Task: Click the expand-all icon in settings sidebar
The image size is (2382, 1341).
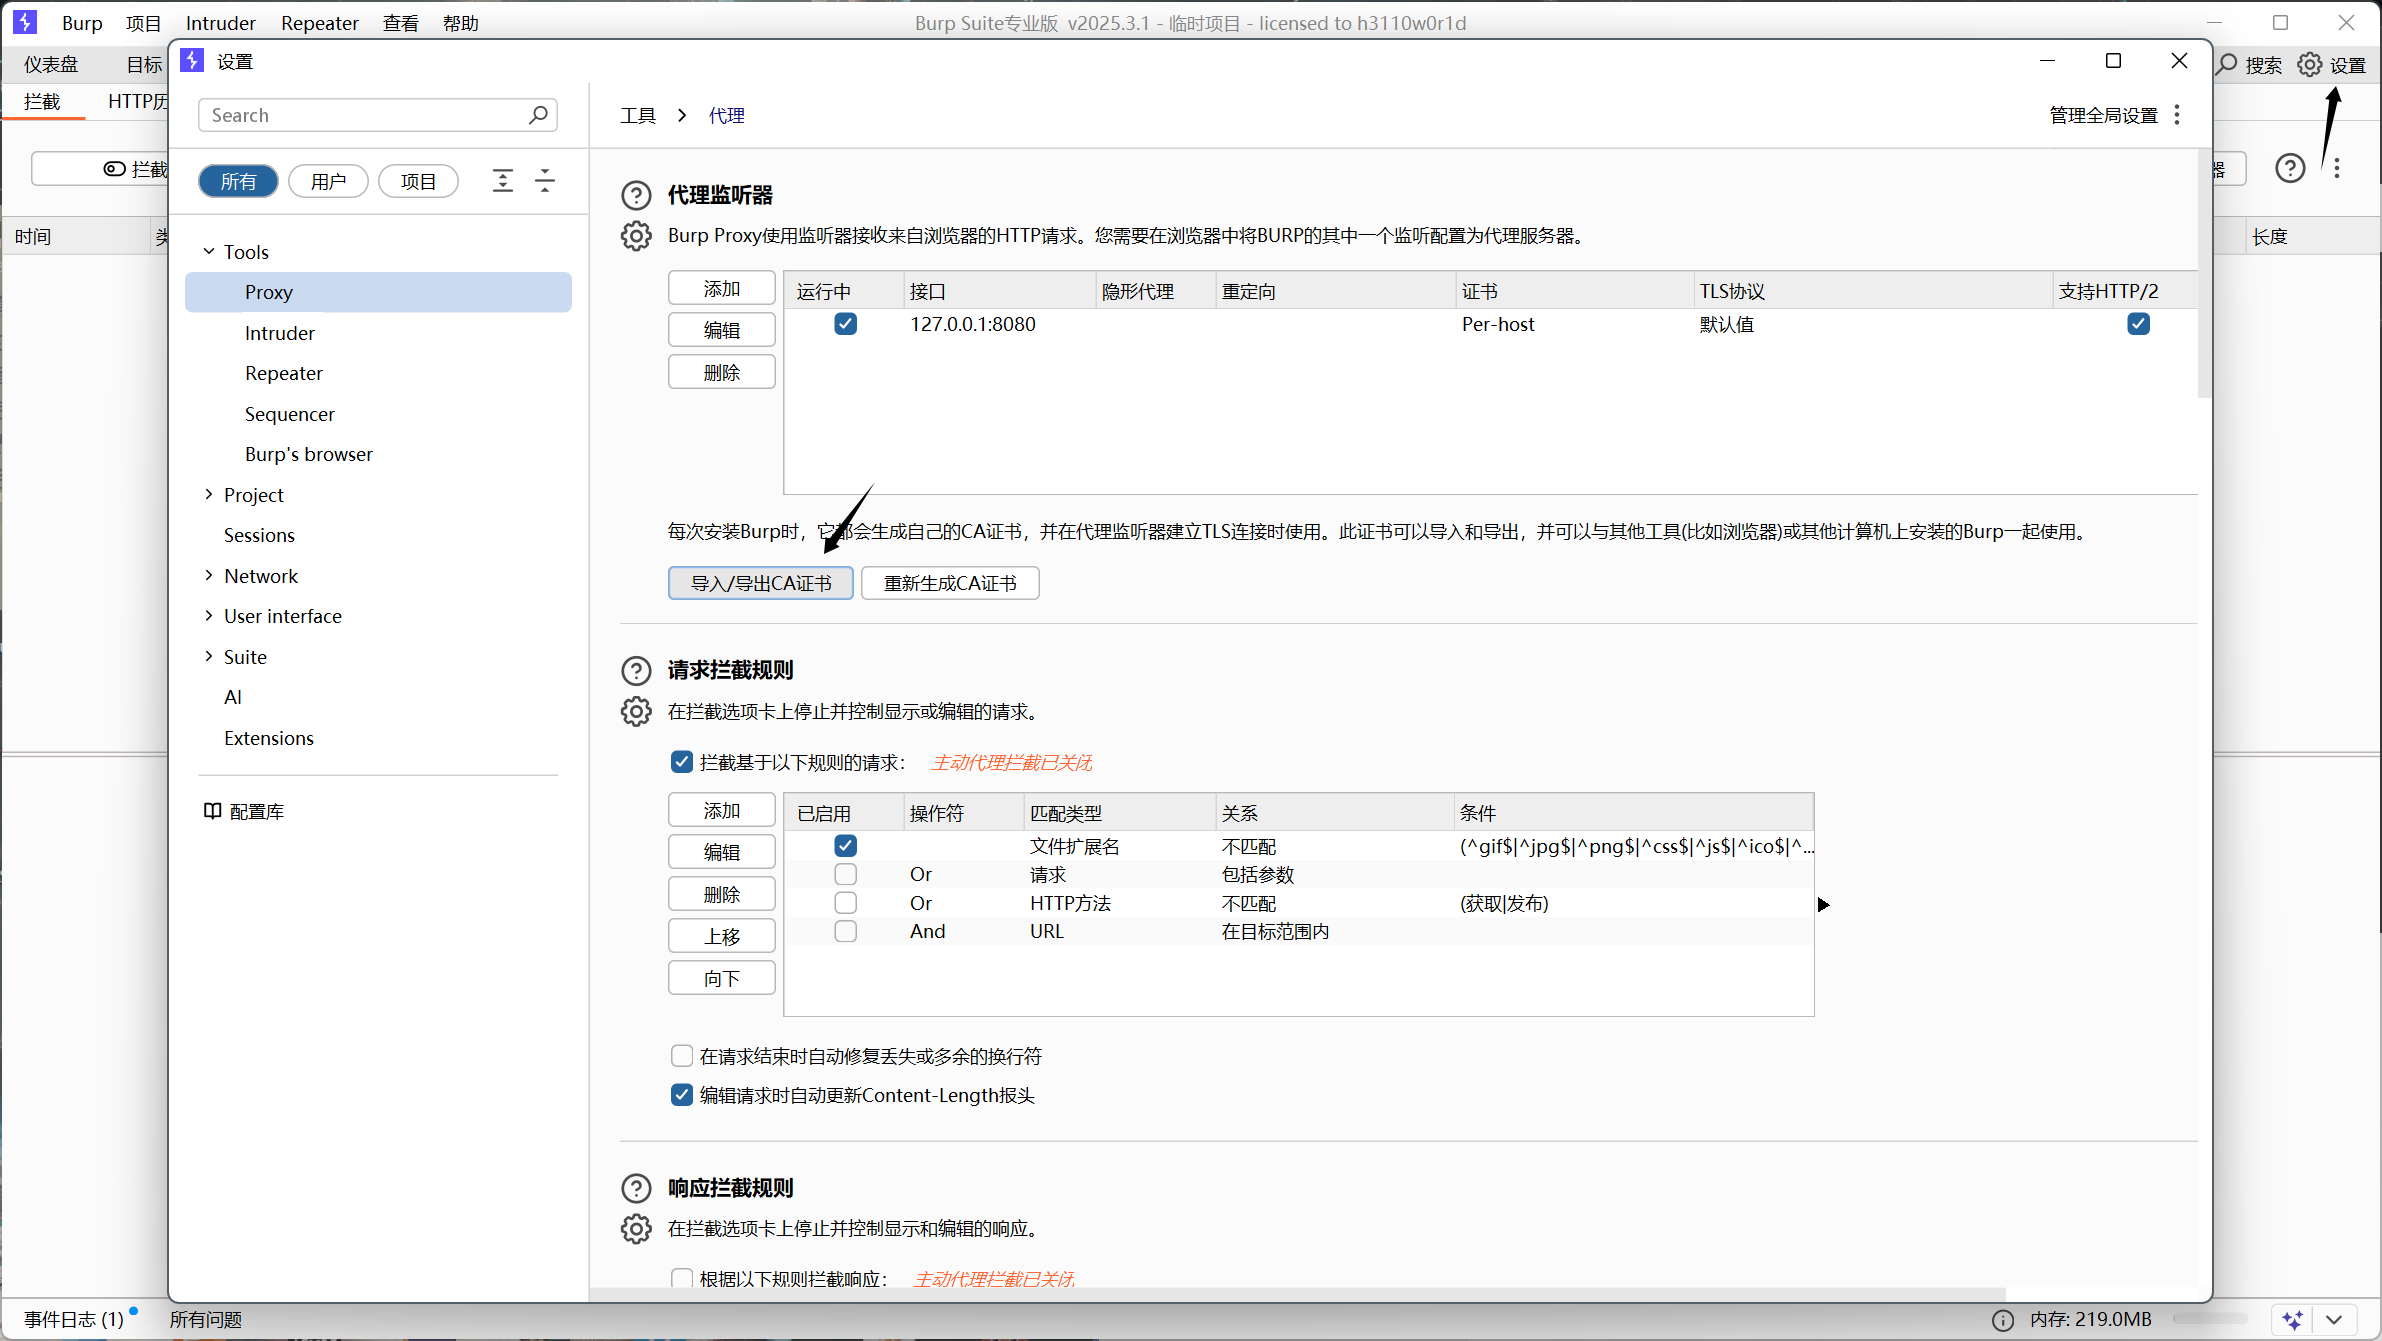Action: (503, 181)
